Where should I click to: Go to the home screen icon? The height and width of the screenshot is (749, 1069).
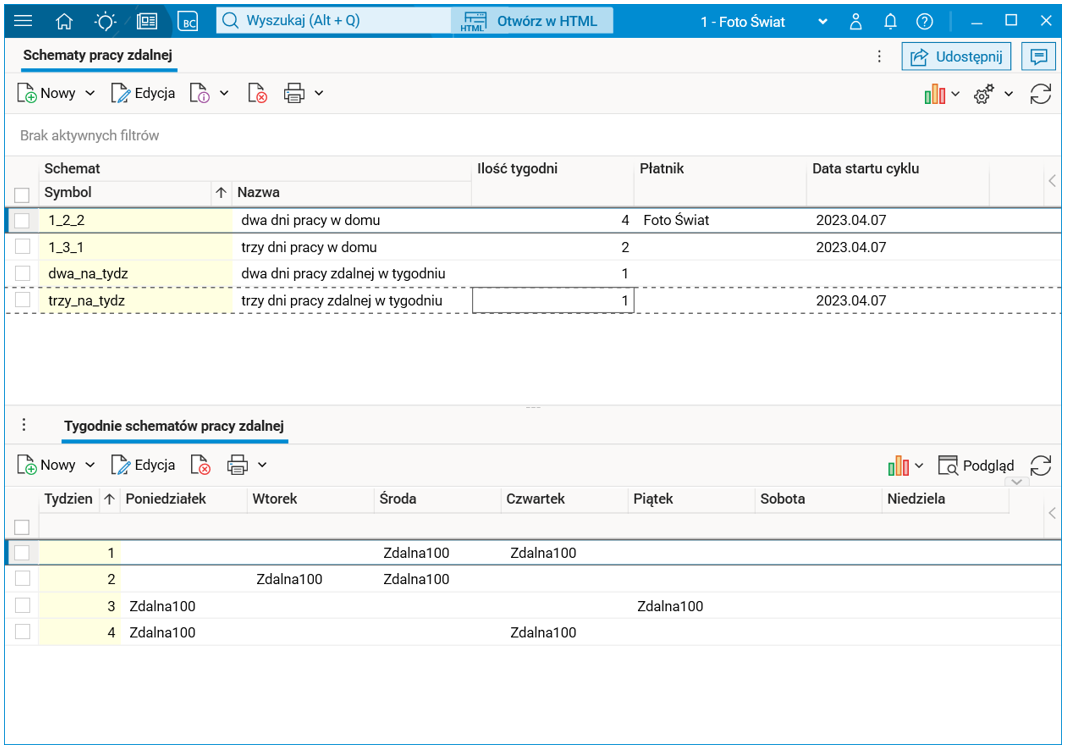[x=64, y=21]
